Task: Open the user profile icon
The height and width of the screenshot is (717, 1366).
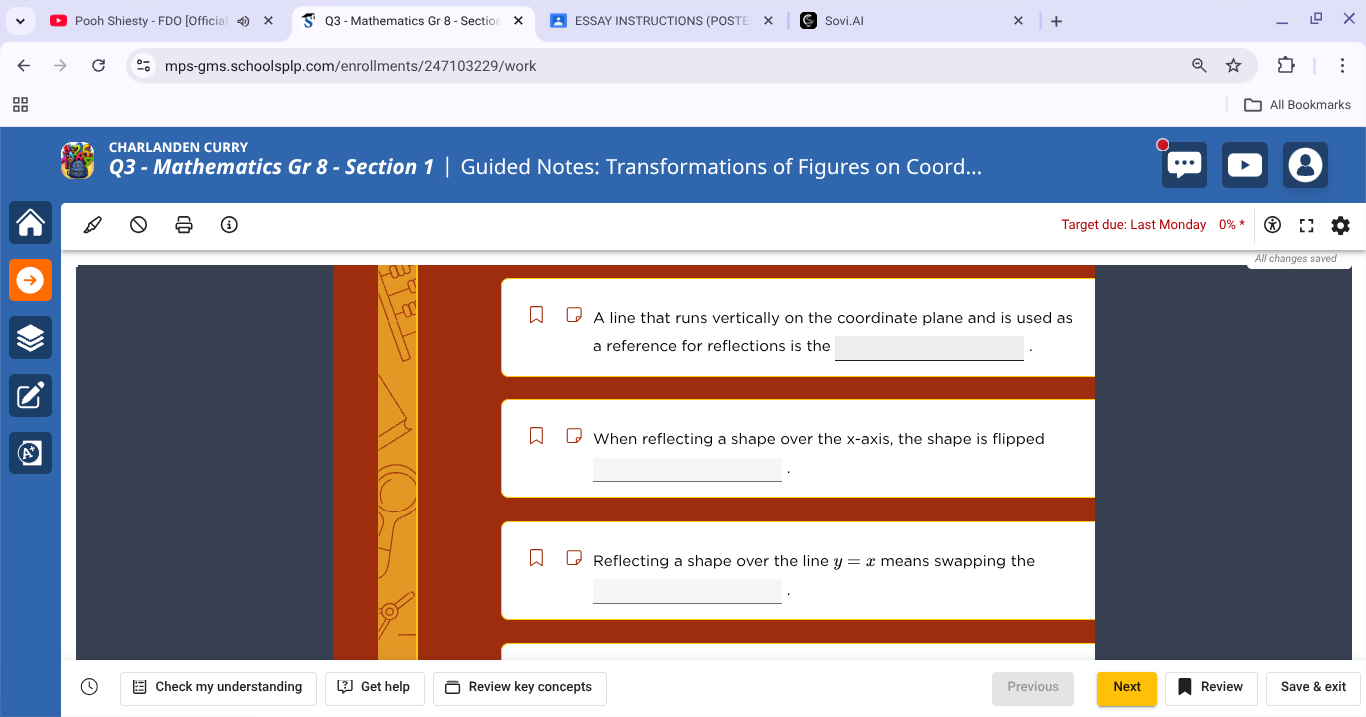Action: click(1305, 165)
